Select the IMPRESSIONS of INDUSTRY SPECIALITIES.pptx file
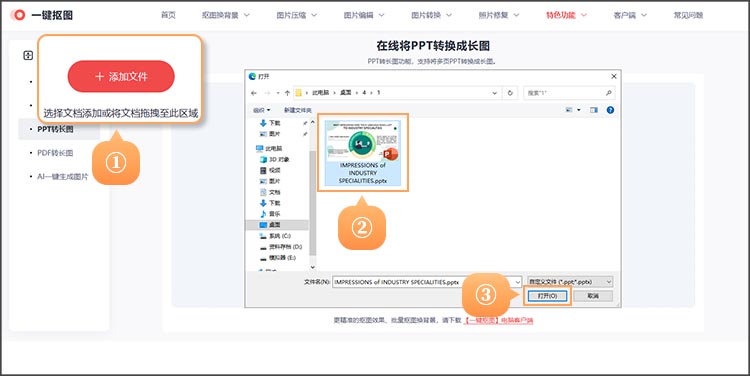750x376 pixels. (x=363, y=153)
